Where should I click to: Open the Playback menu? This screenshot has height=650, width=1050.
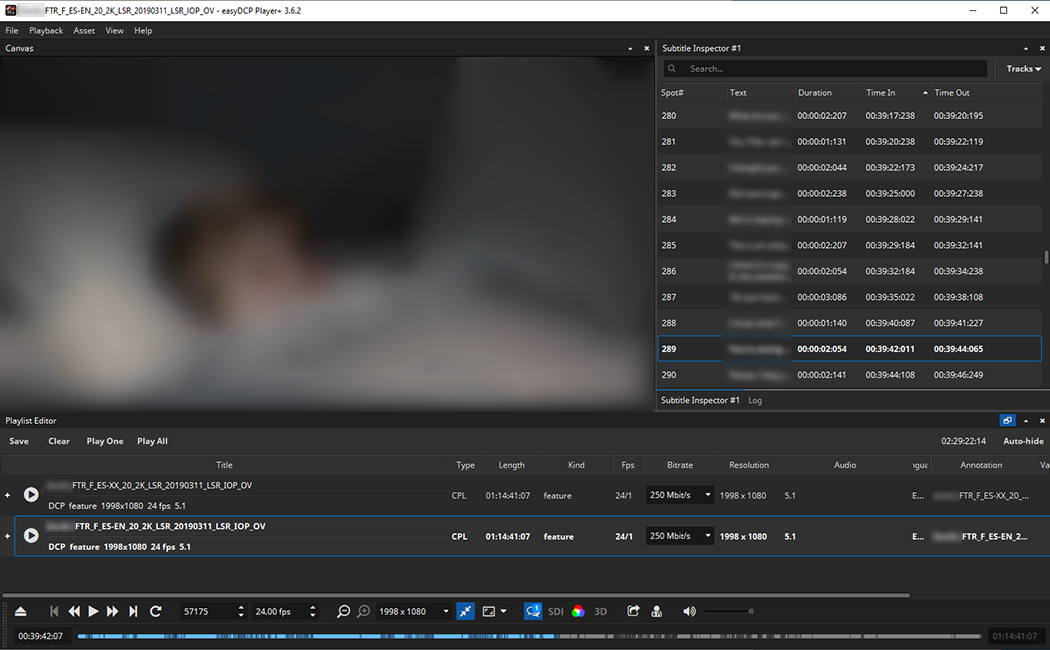coord(46,31)
